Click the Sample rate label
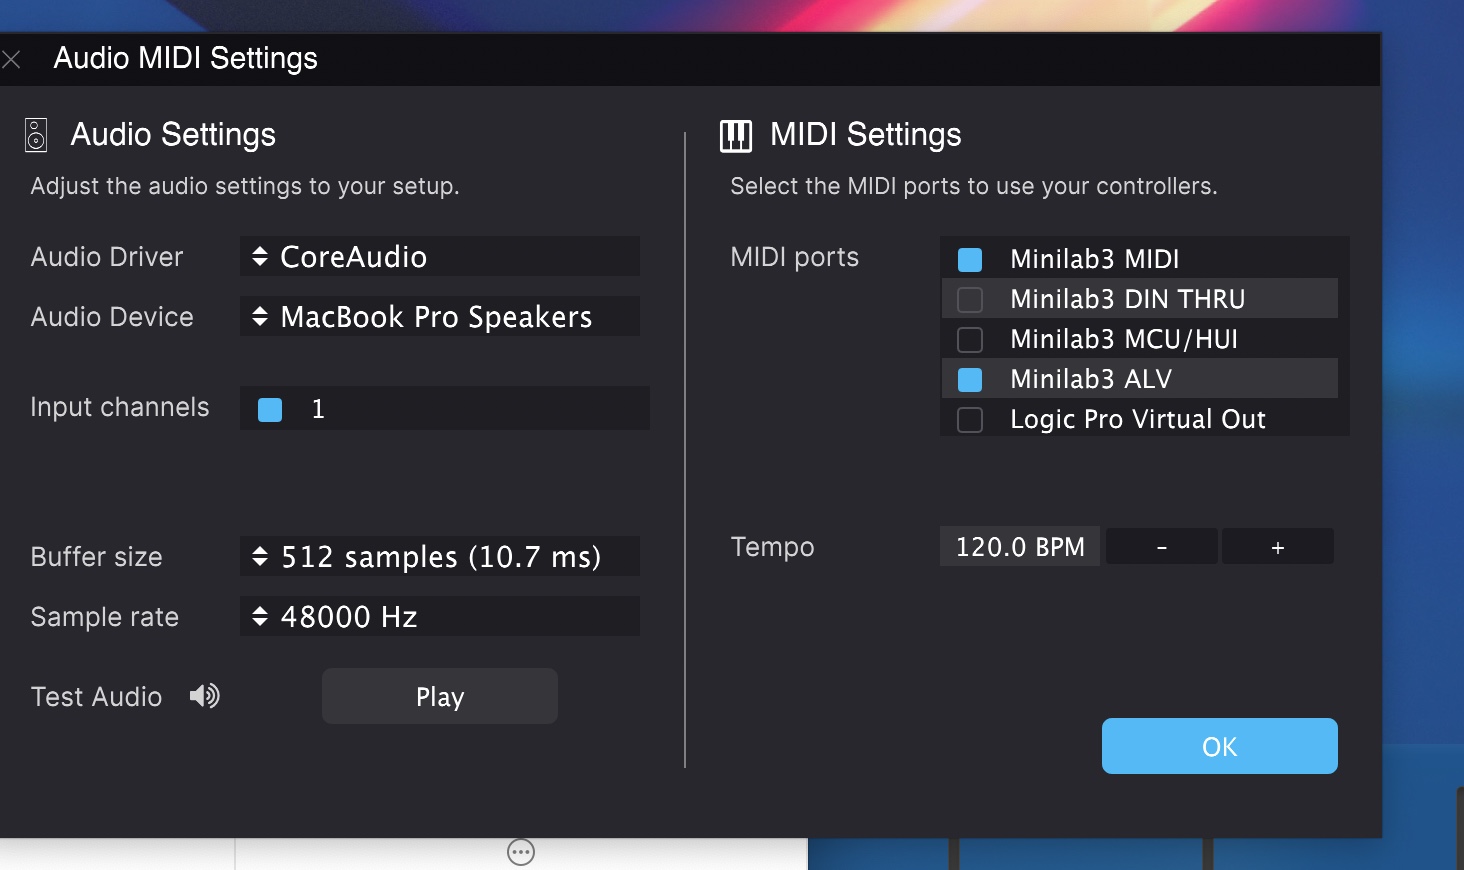The image size is (1464, 870). click(x=105, y=617)
